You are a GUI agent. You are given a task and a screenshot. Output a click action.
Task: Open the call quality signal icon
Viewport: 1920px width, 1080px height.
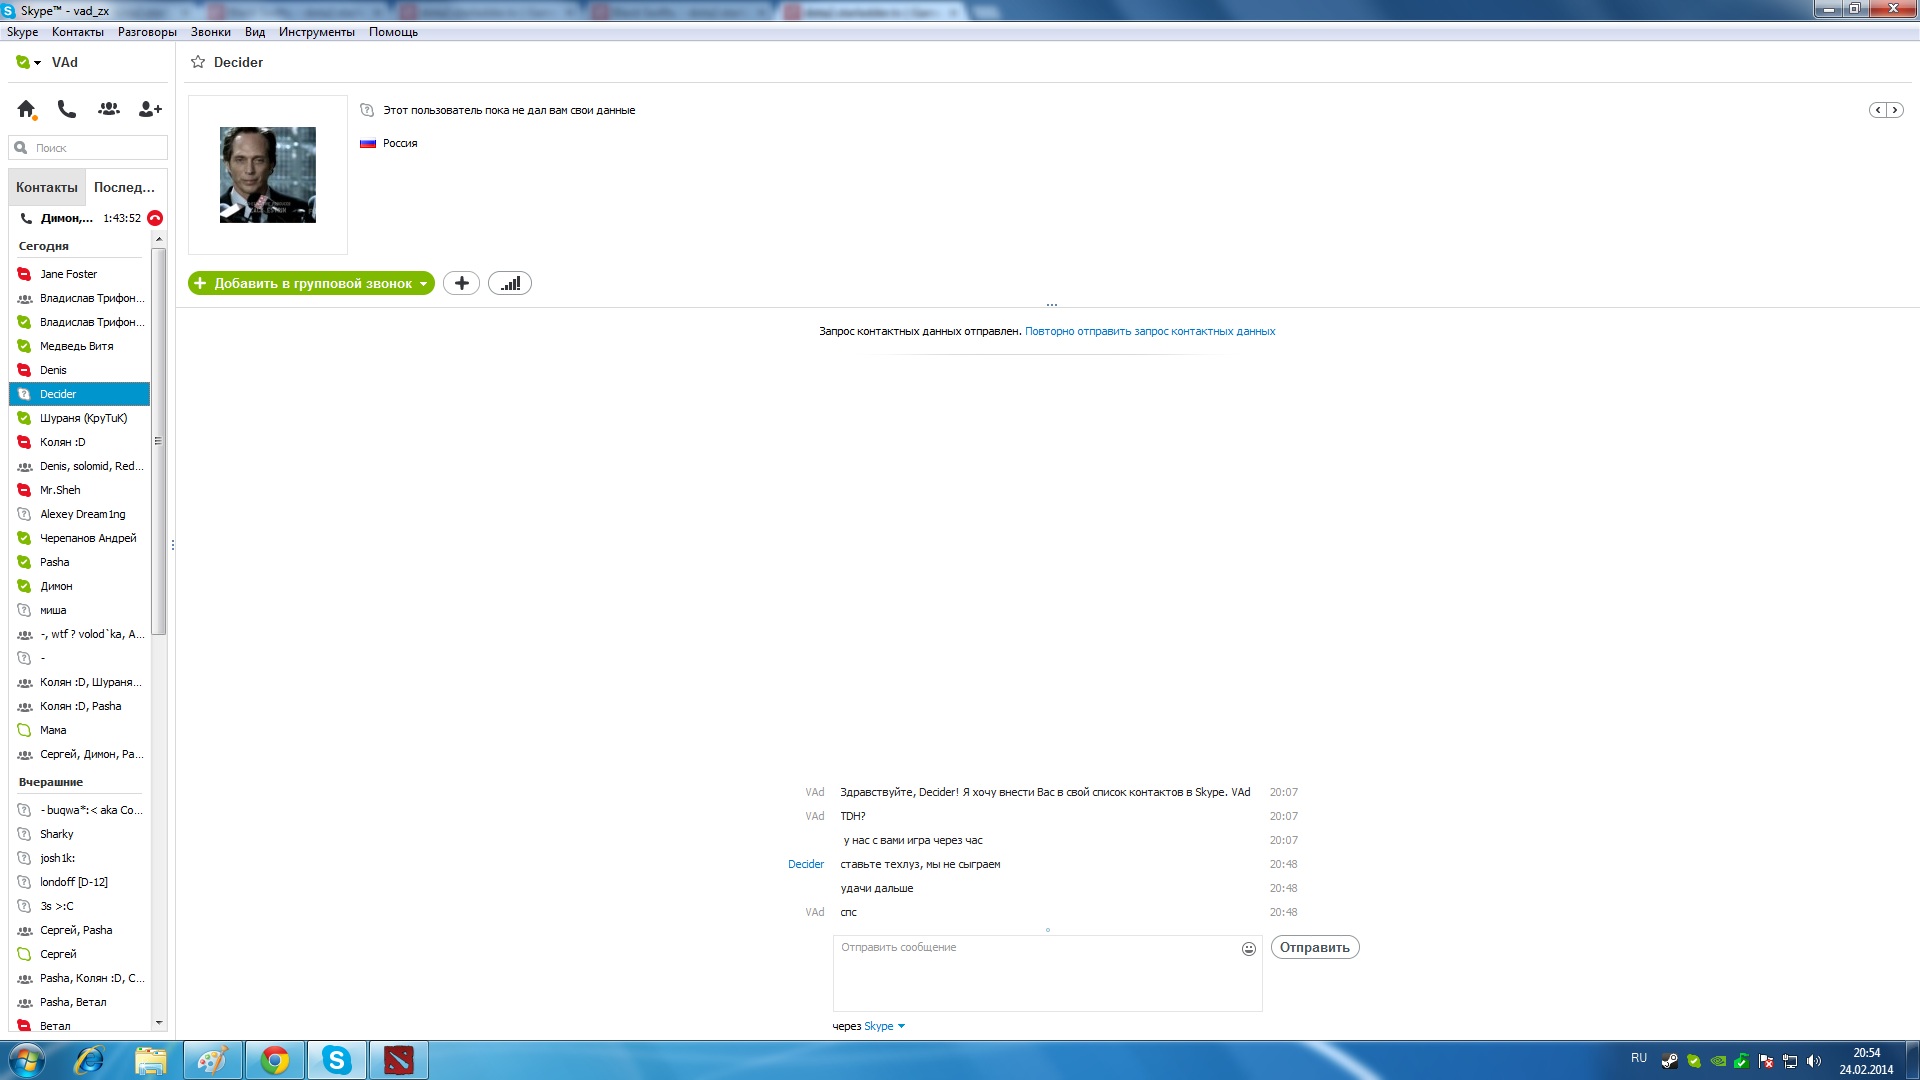pos(510,283)
